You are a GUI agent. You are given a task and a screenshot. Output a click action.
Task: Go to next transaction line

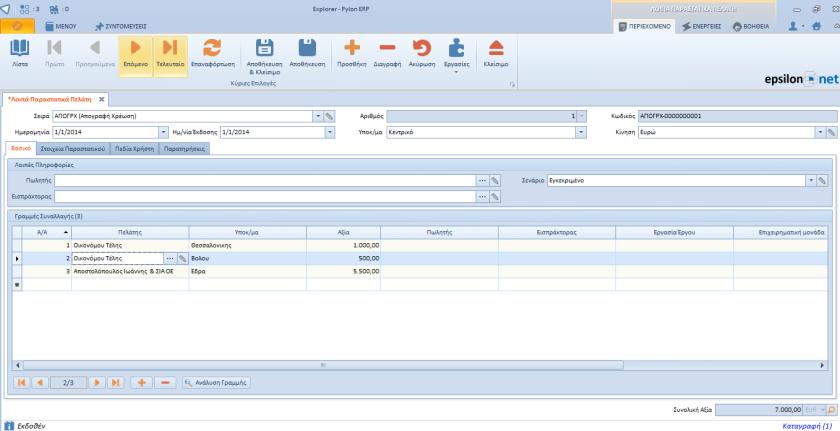pos(96,383)
